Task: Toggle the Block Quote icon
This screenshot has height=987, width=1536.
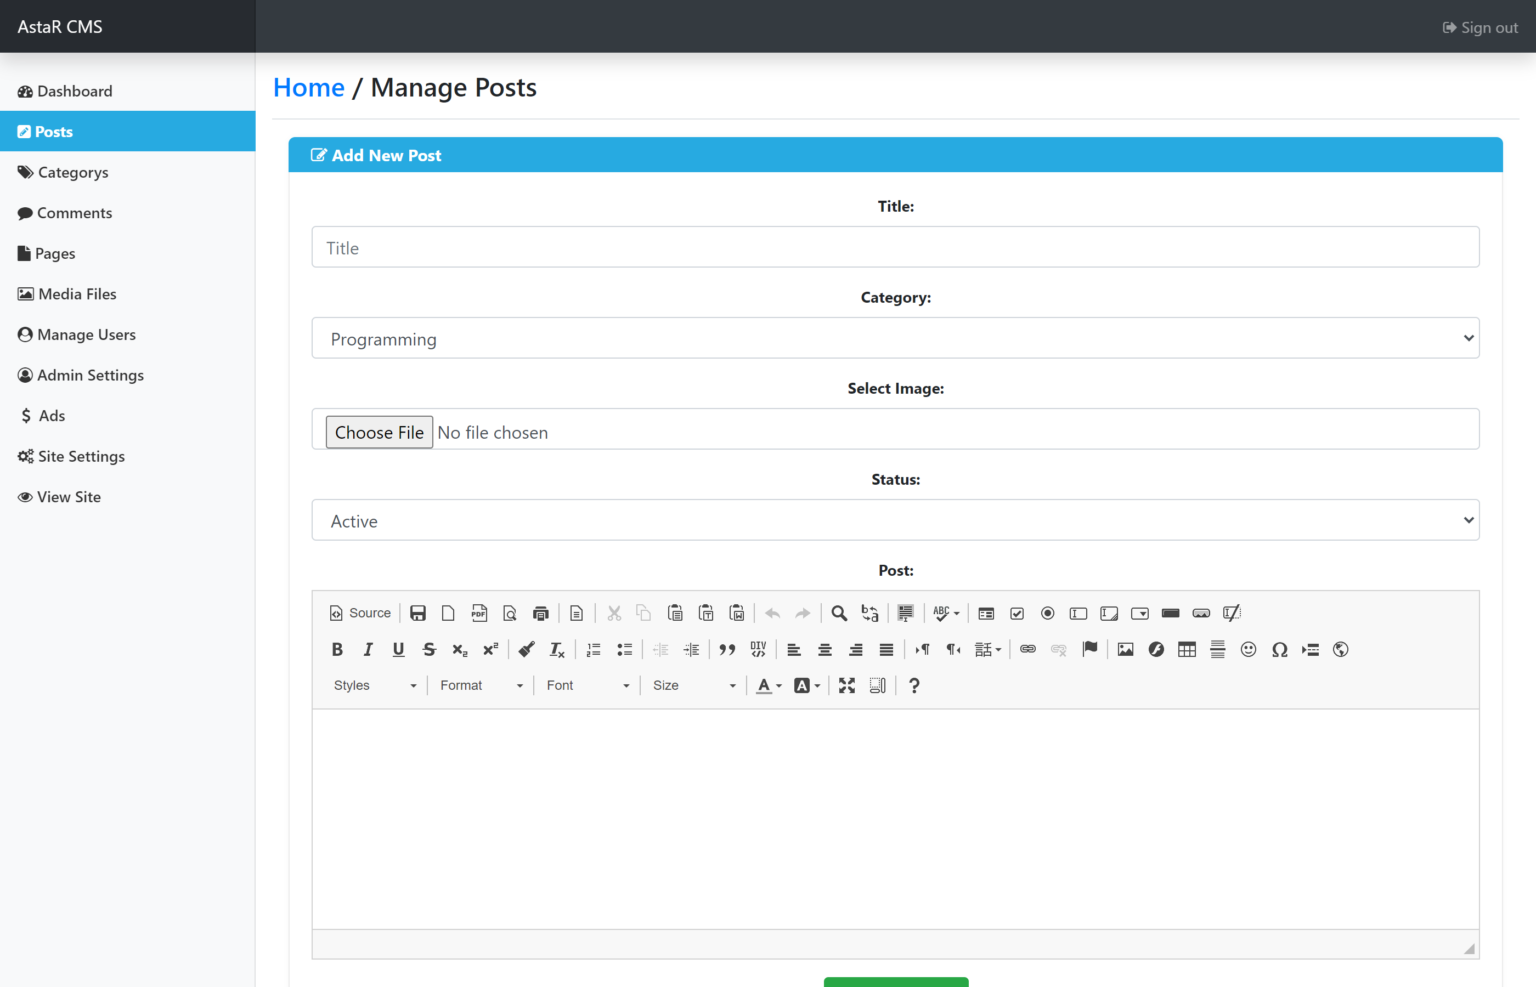Action: tap(727, 650)
